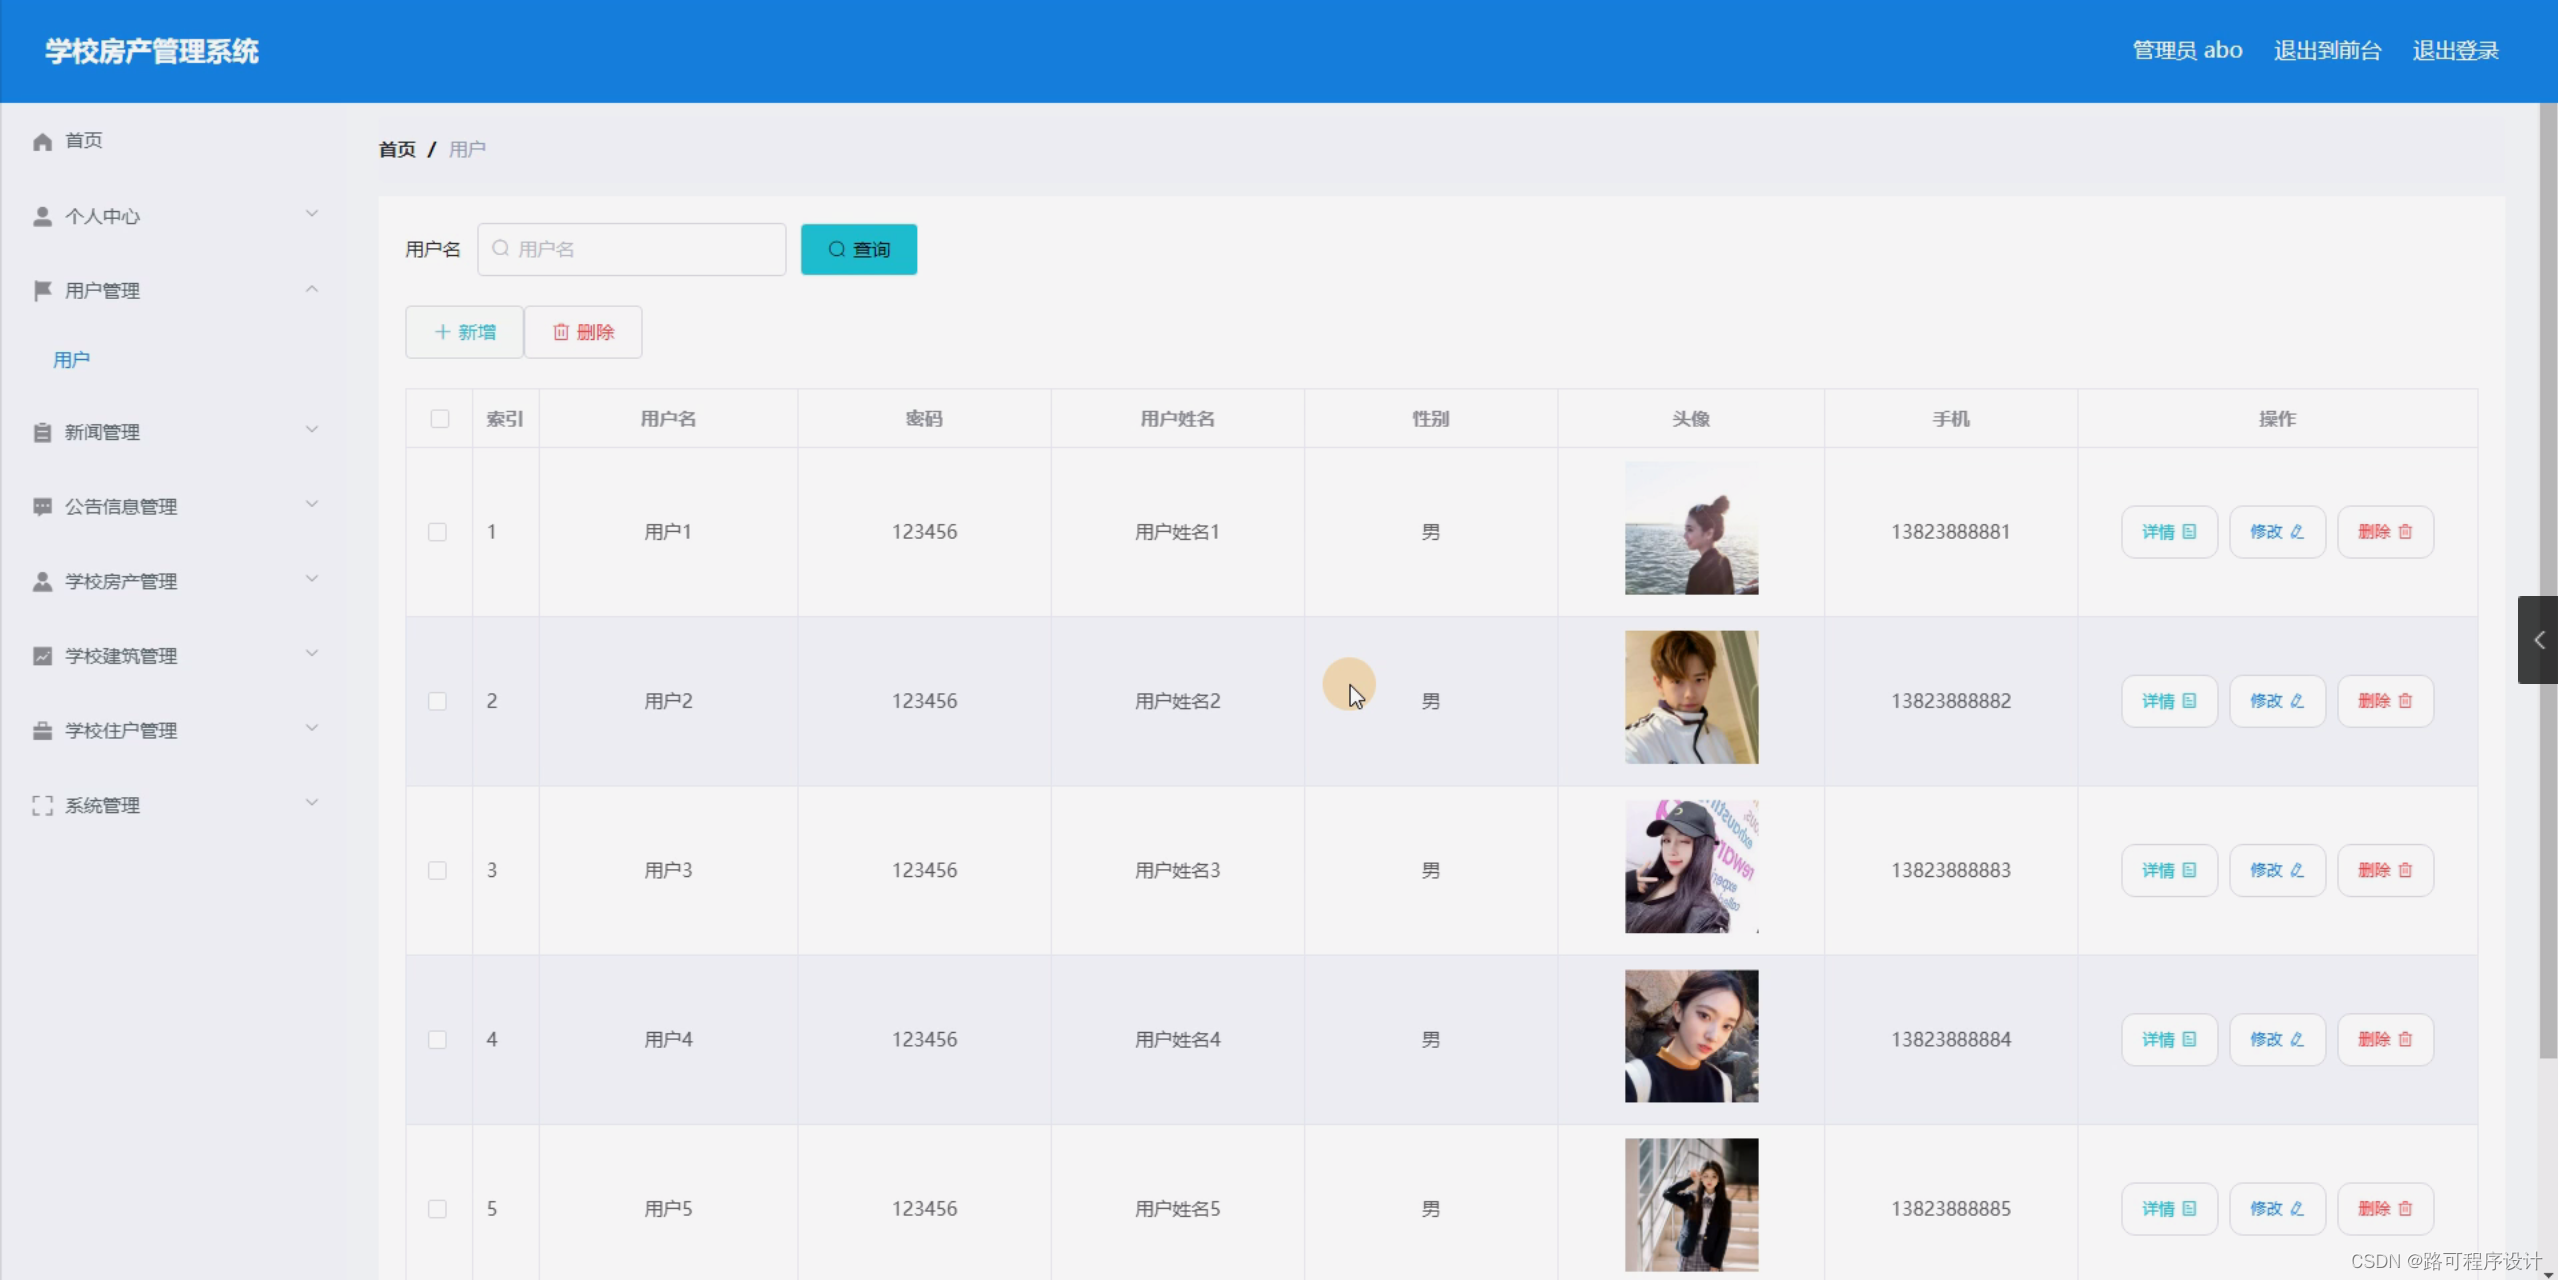Click the 新增 add button
2558x1280 pixels.
[x=463, y=331]
